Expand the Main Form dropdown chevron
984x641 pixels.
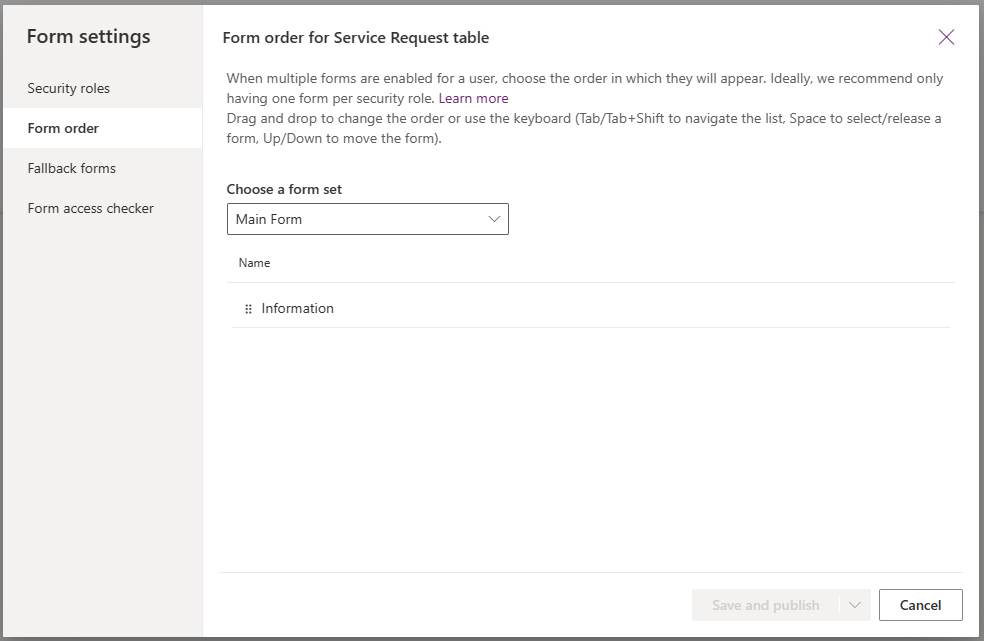pos(494,219)
